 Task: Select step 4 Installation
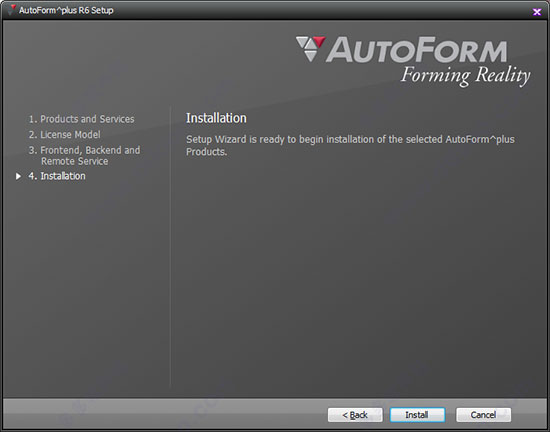57,176
